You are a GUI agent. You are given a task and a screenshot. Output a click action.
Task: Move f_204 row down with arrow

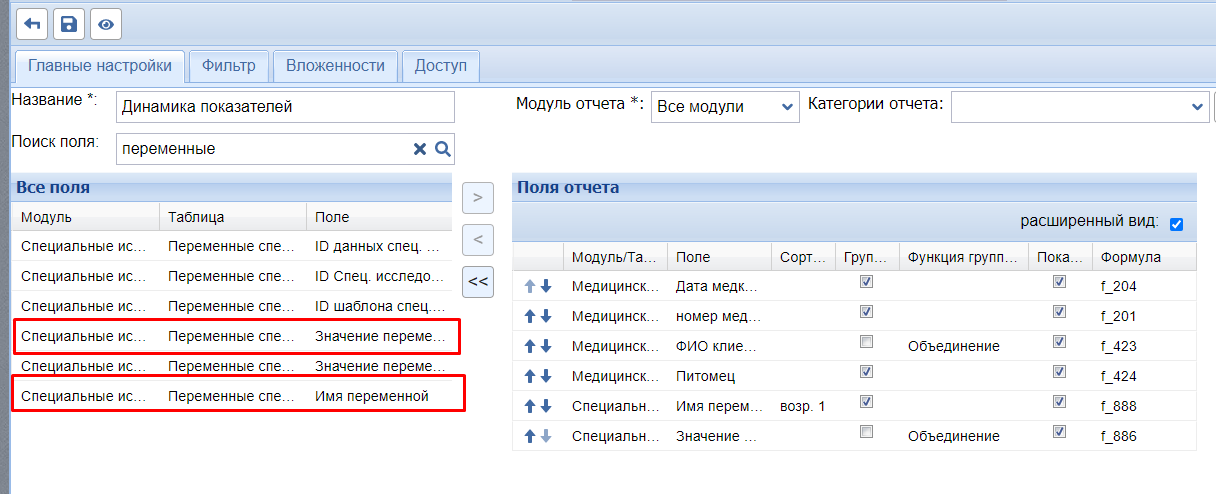(x=546, y=286)
